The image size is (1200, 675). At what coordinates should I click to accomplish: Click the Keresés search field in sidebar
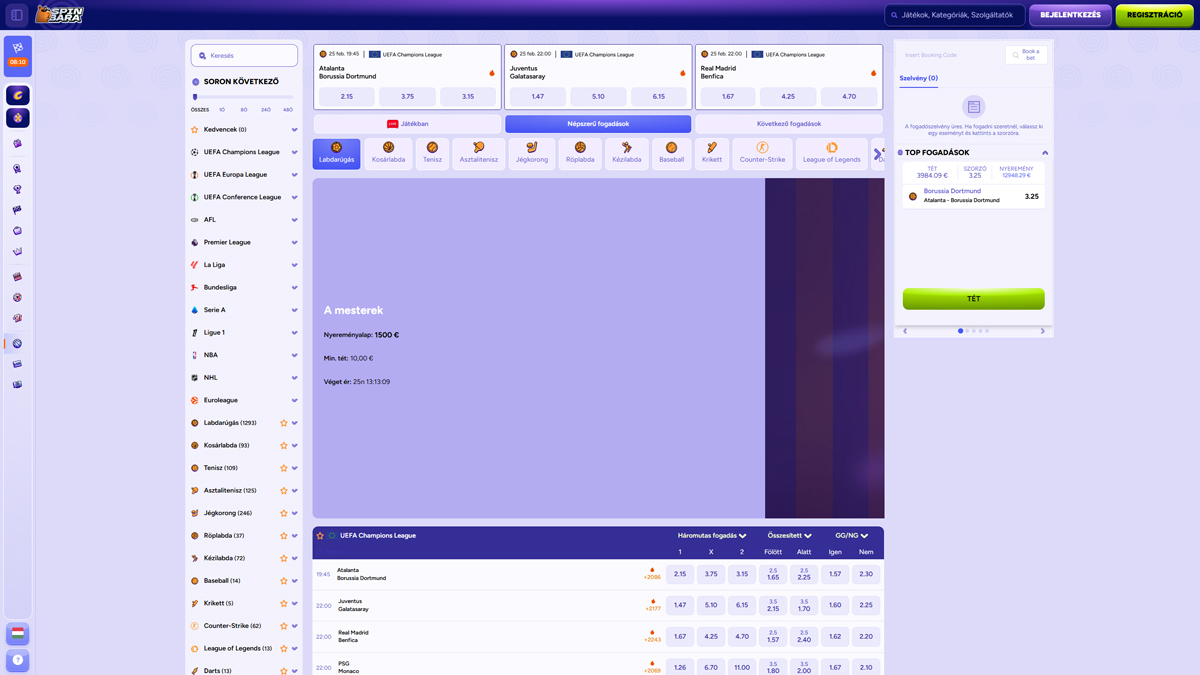point(244,56)
